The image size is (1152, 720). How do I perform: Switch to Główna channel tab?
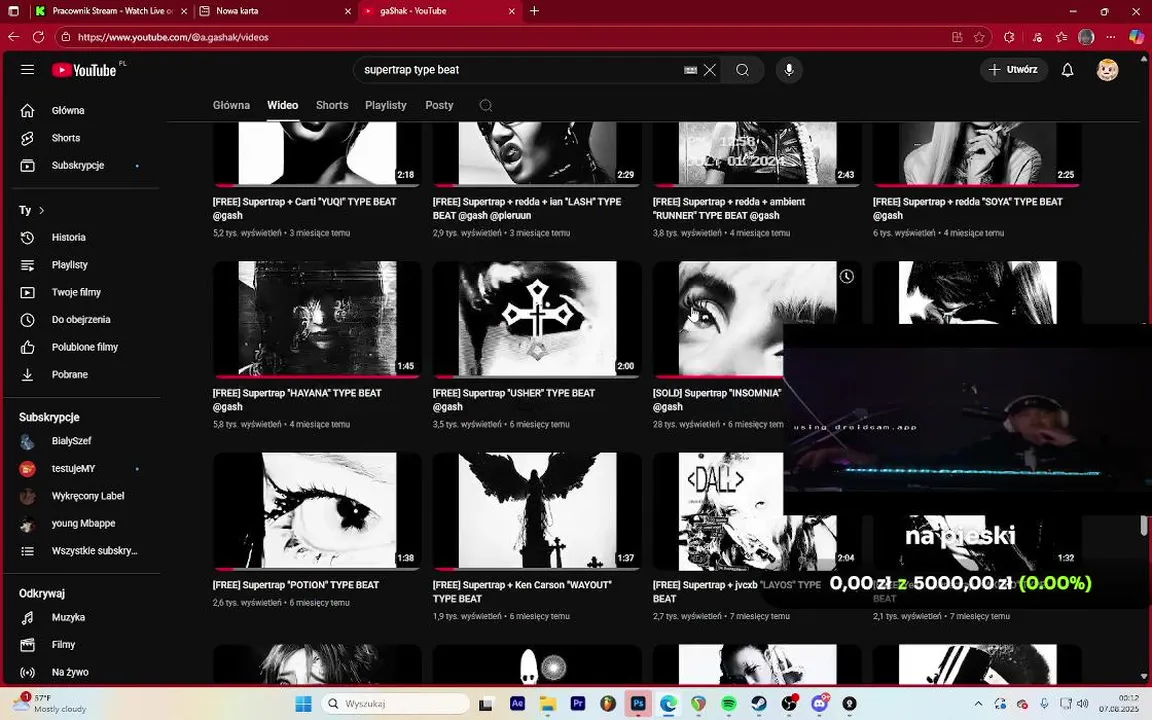click(231, 105)
